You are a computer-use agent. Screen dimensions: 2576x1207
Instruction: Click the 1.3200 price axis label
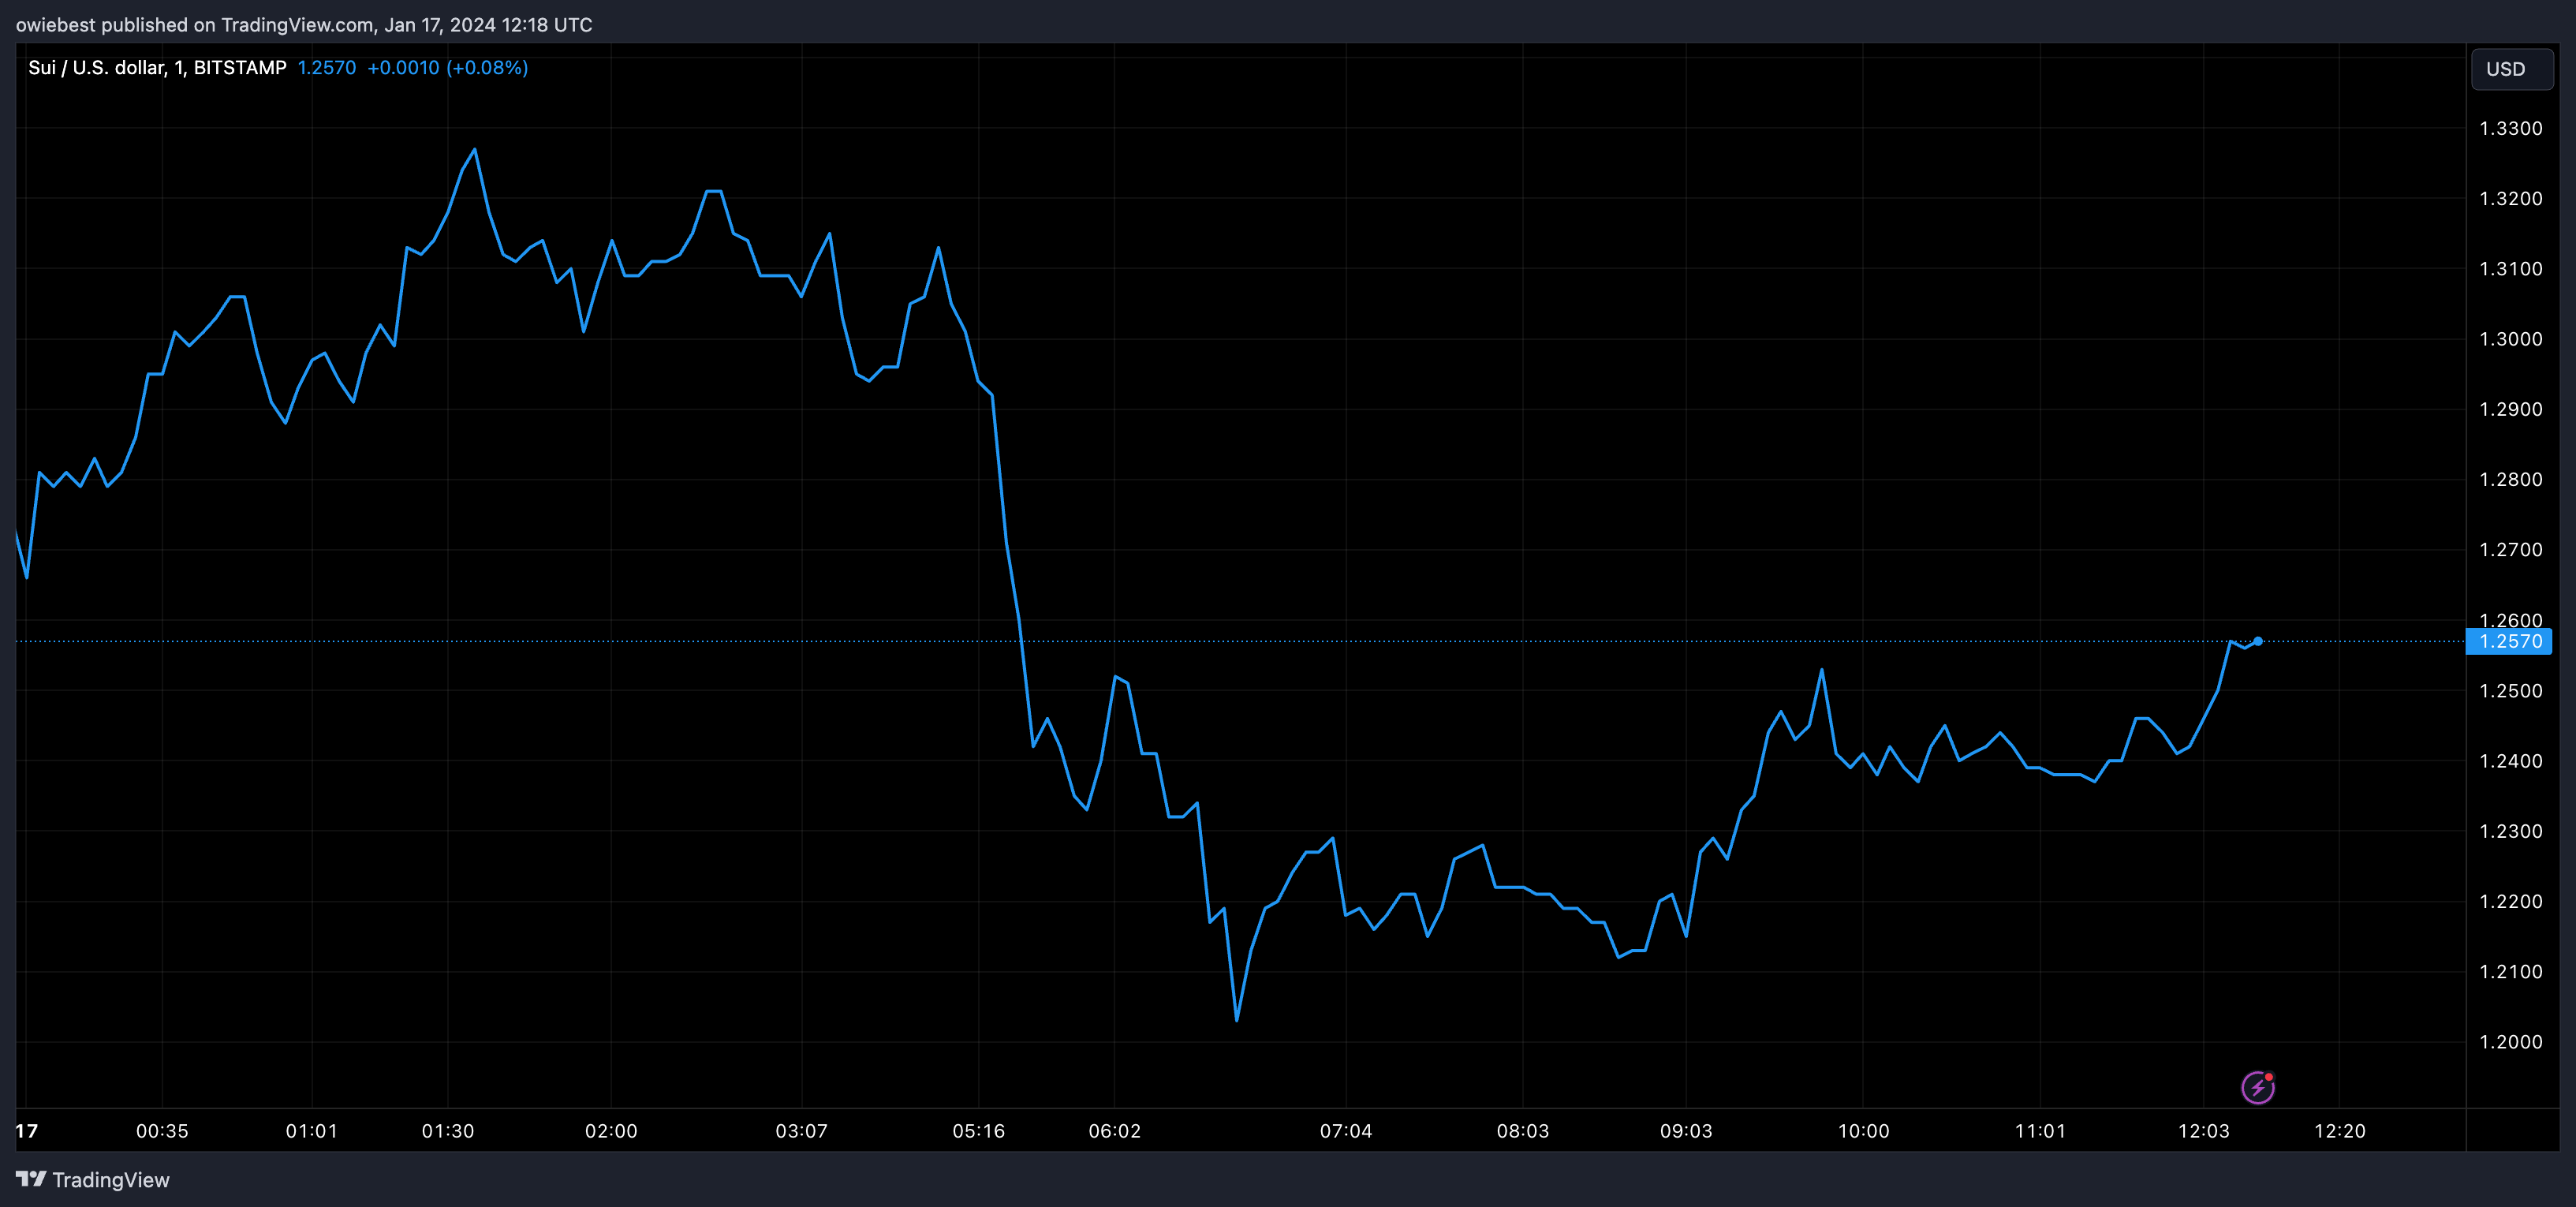coord(2510,198)
